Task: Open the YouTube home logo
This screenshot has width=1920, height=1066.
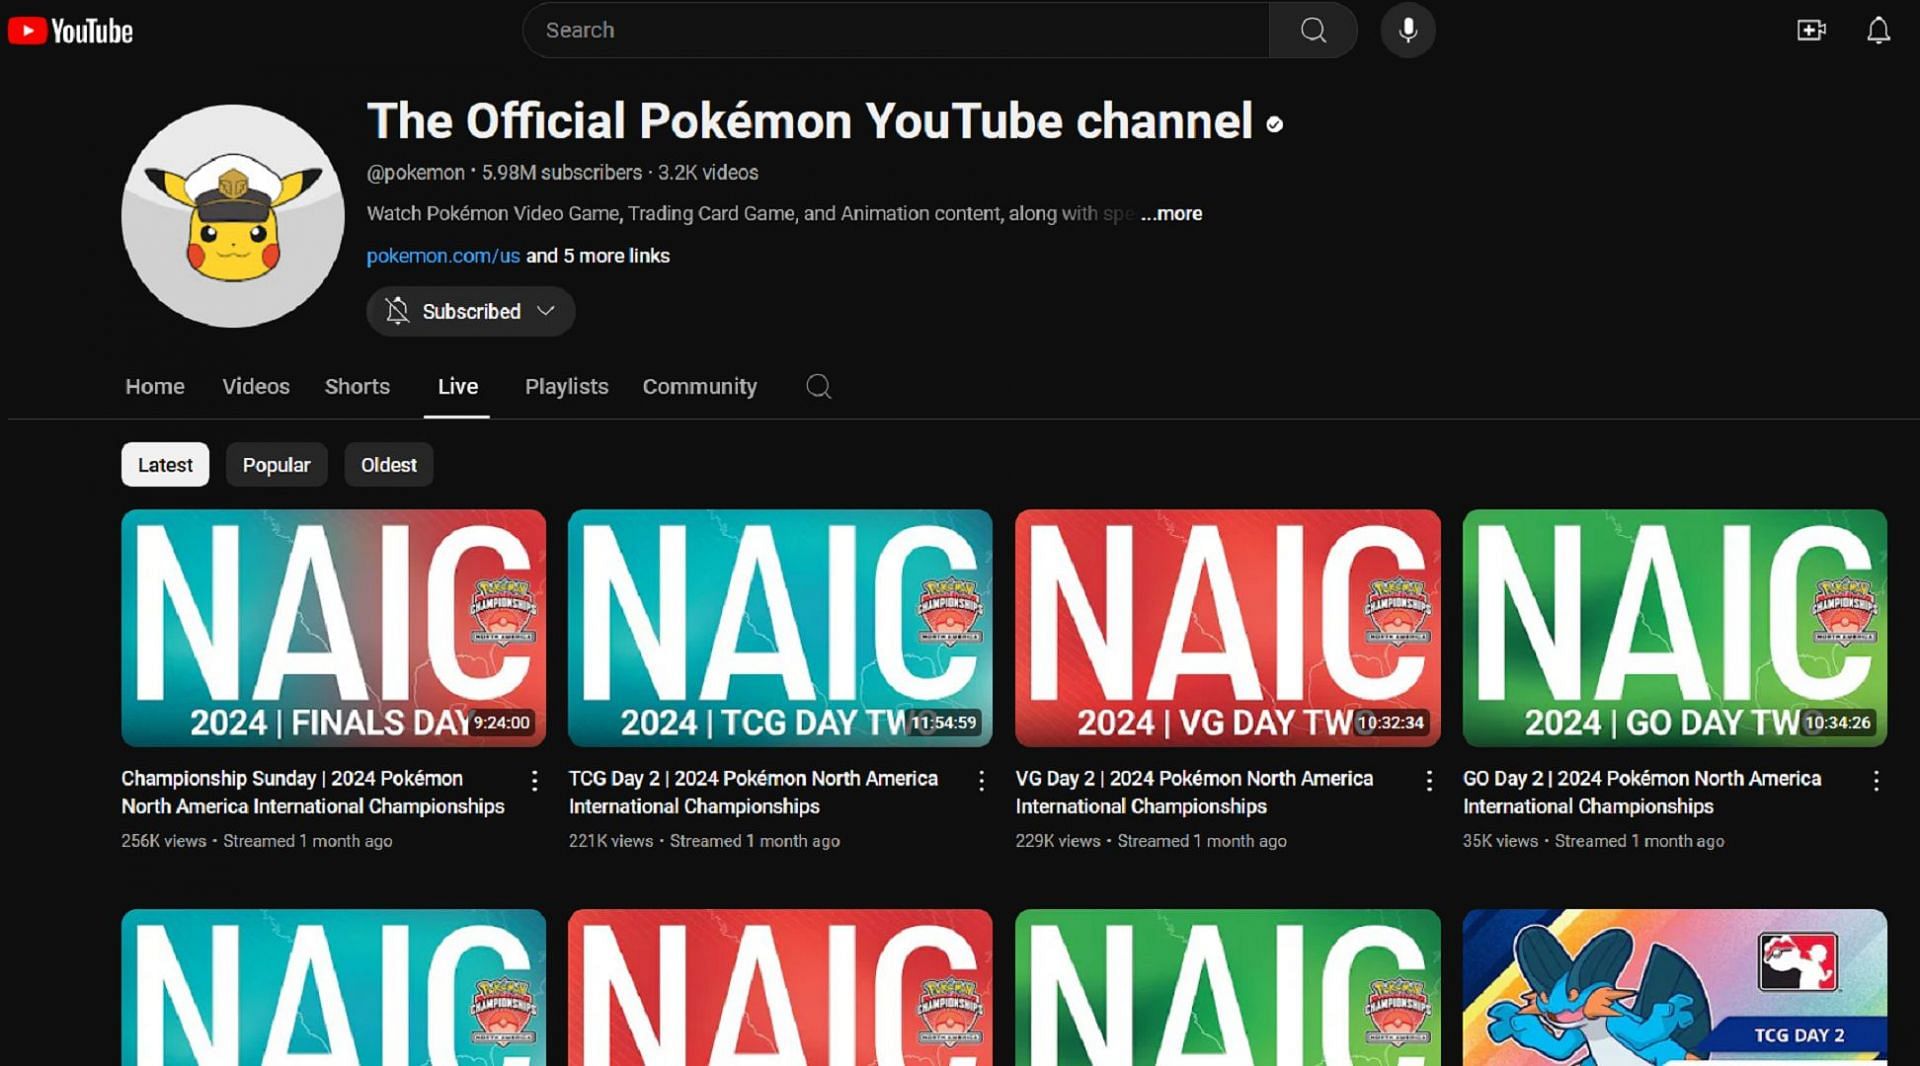Action: click(x=70, y=31)
